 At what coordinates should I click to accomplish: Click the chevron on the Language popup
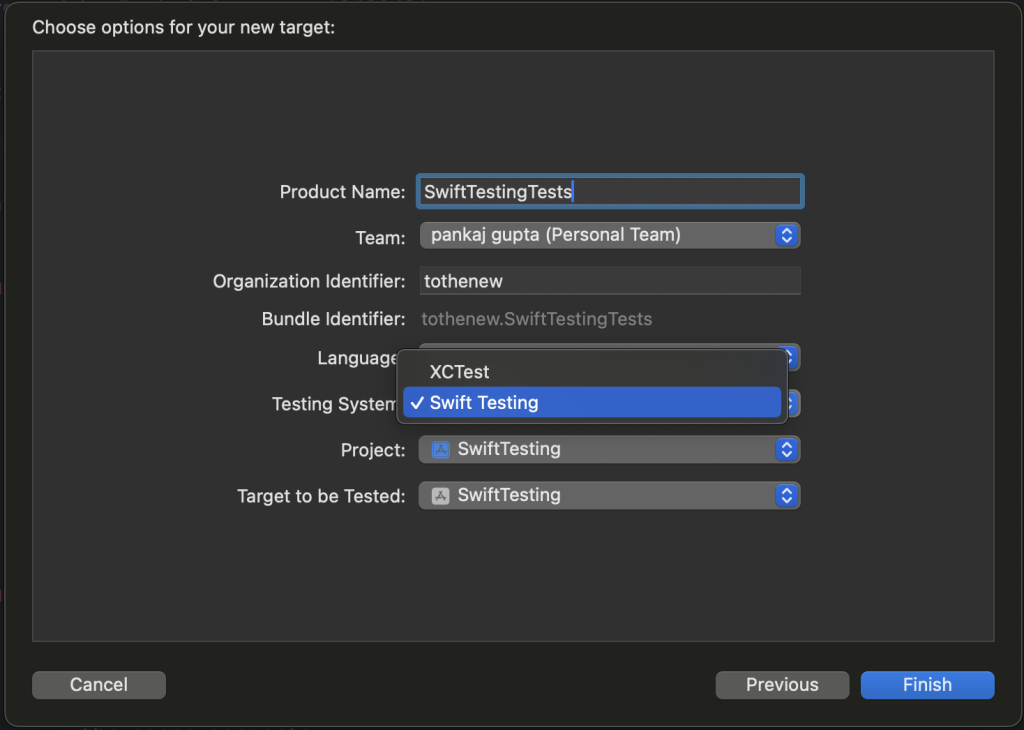789,357
